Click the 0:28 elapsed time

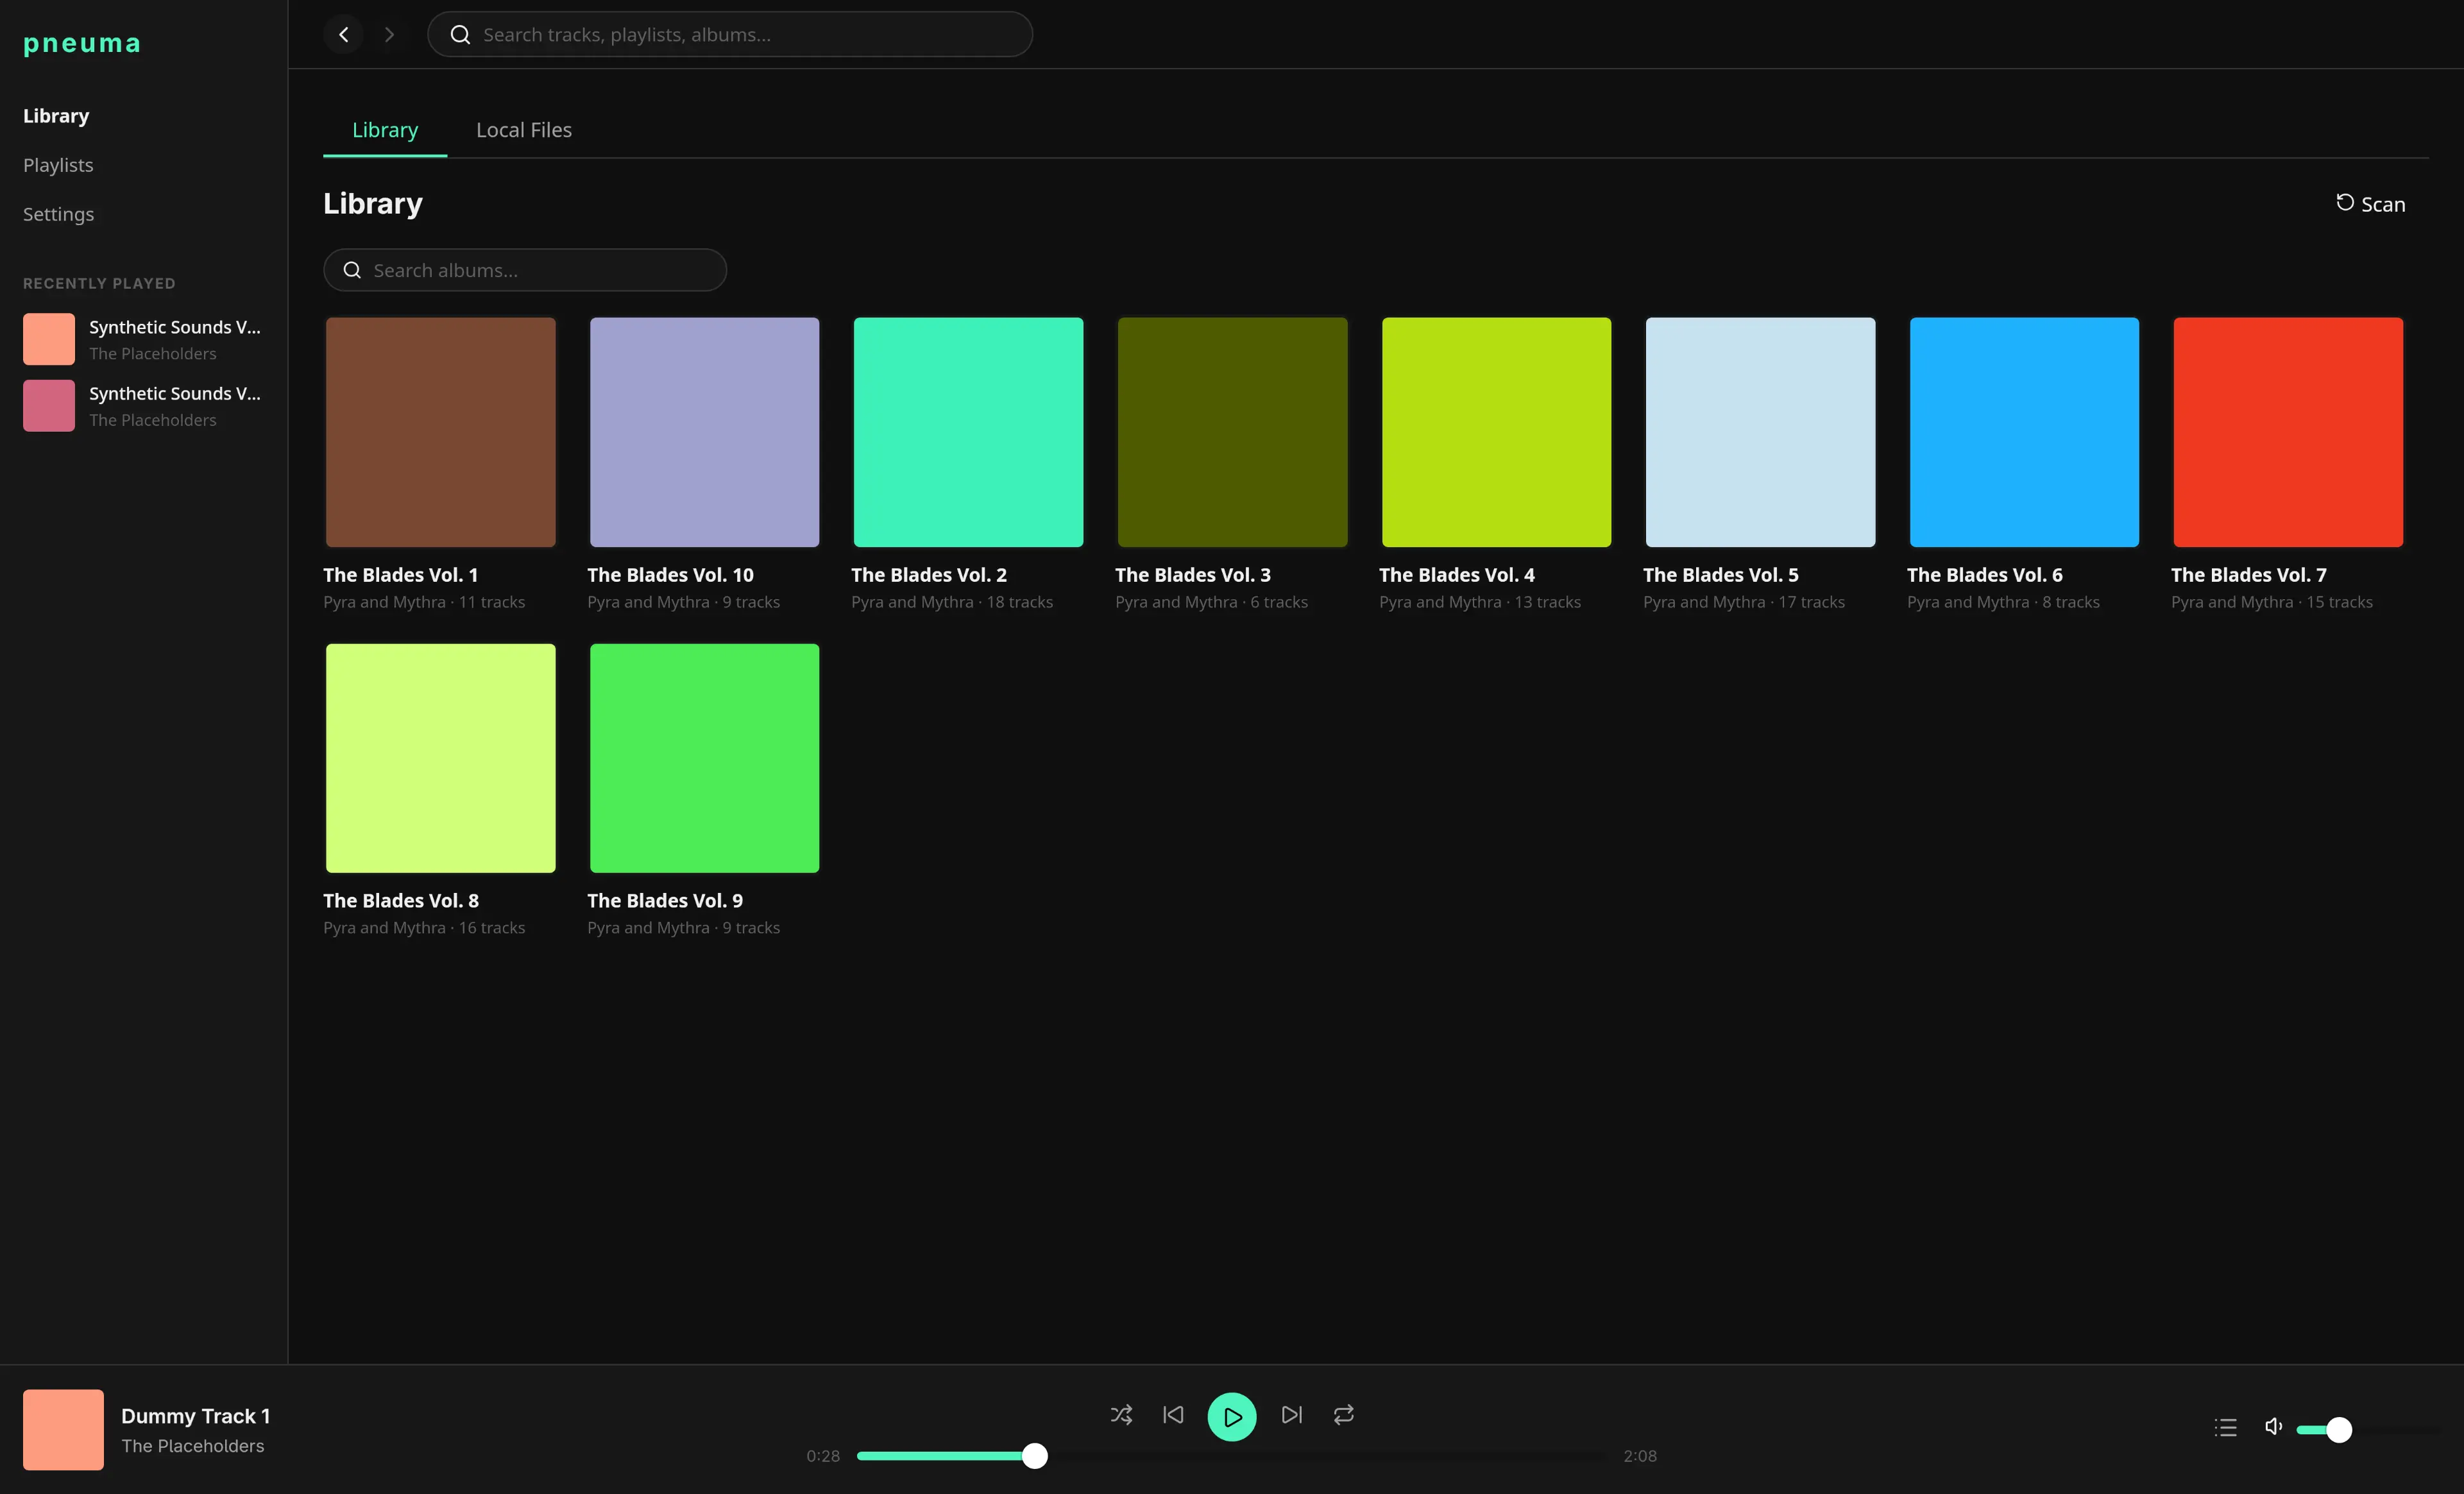pyautogui.click(x=823, y=1456)
